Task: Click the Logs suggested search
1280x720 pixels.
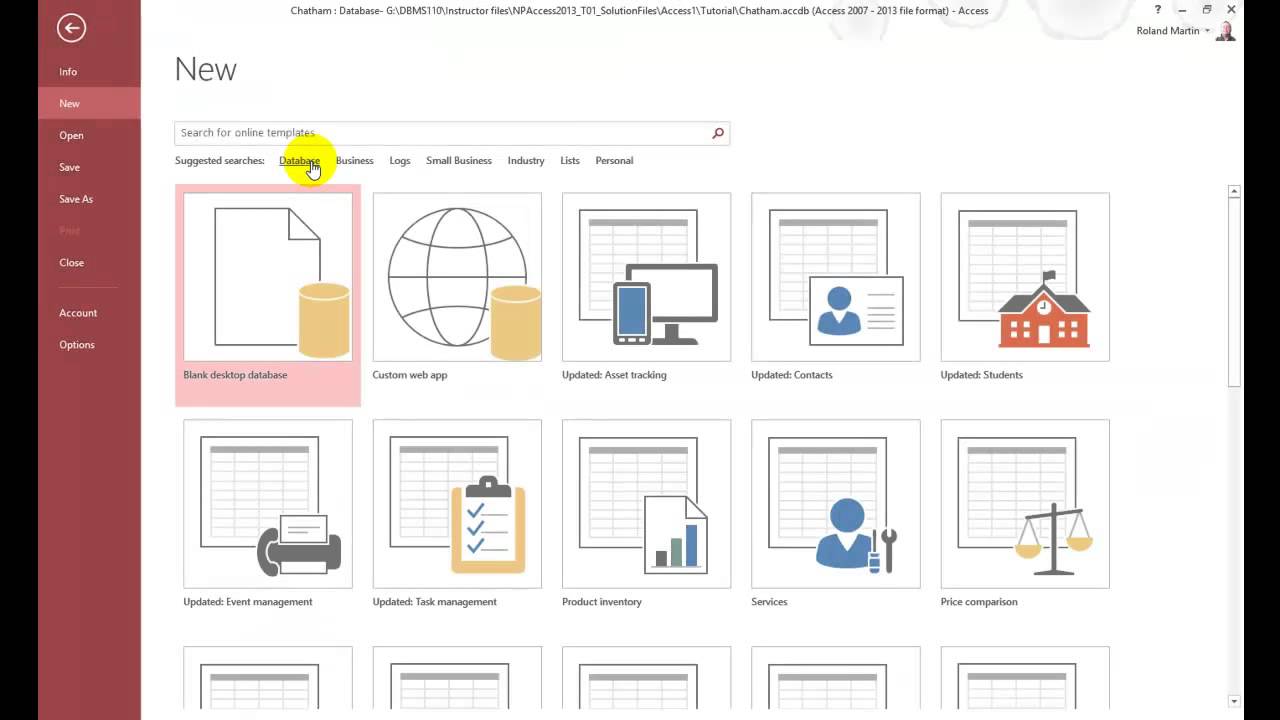Action: [x=400, y=161]
